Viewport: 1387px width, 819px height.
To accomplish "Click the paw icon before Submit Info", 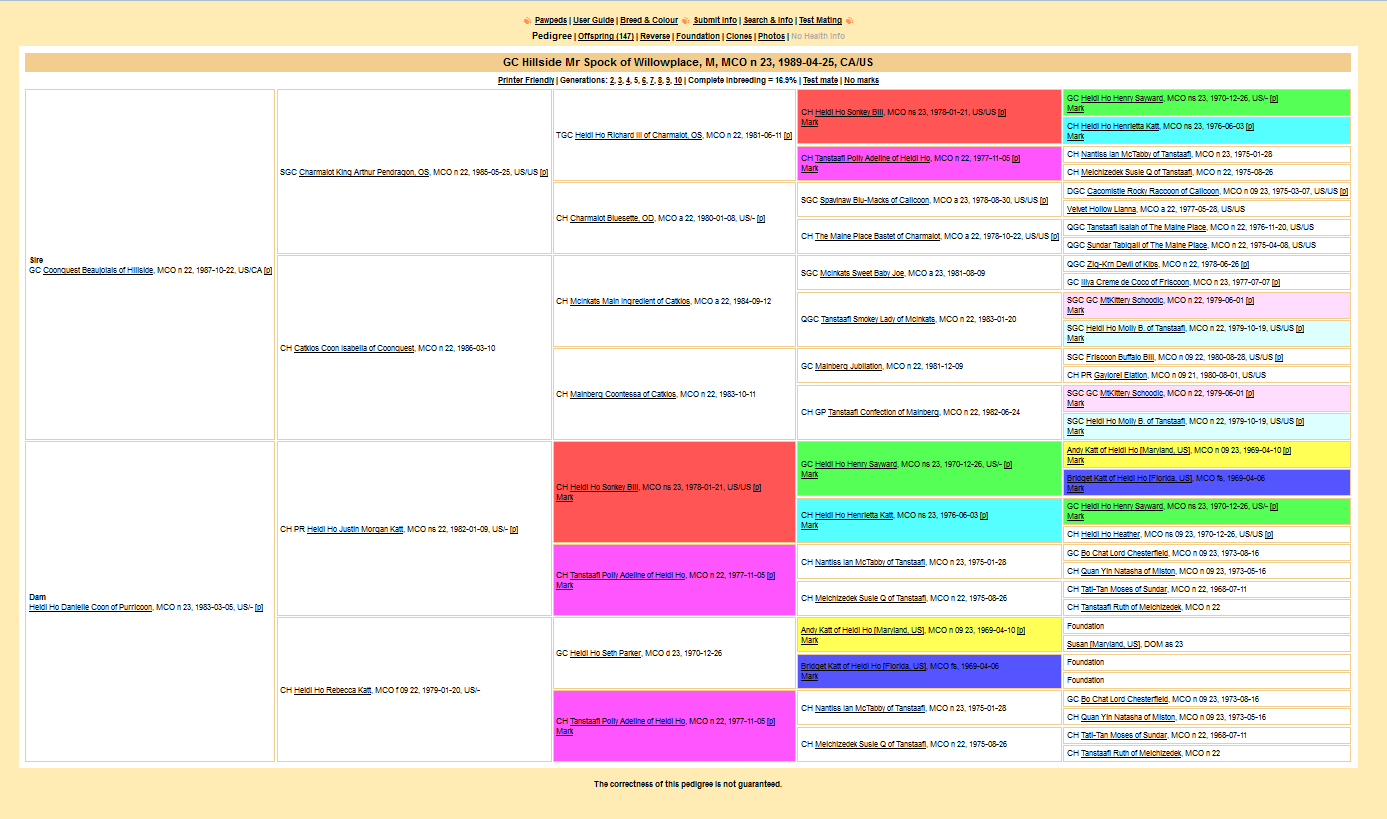I will pyautogui.click(x=686, y=20).
